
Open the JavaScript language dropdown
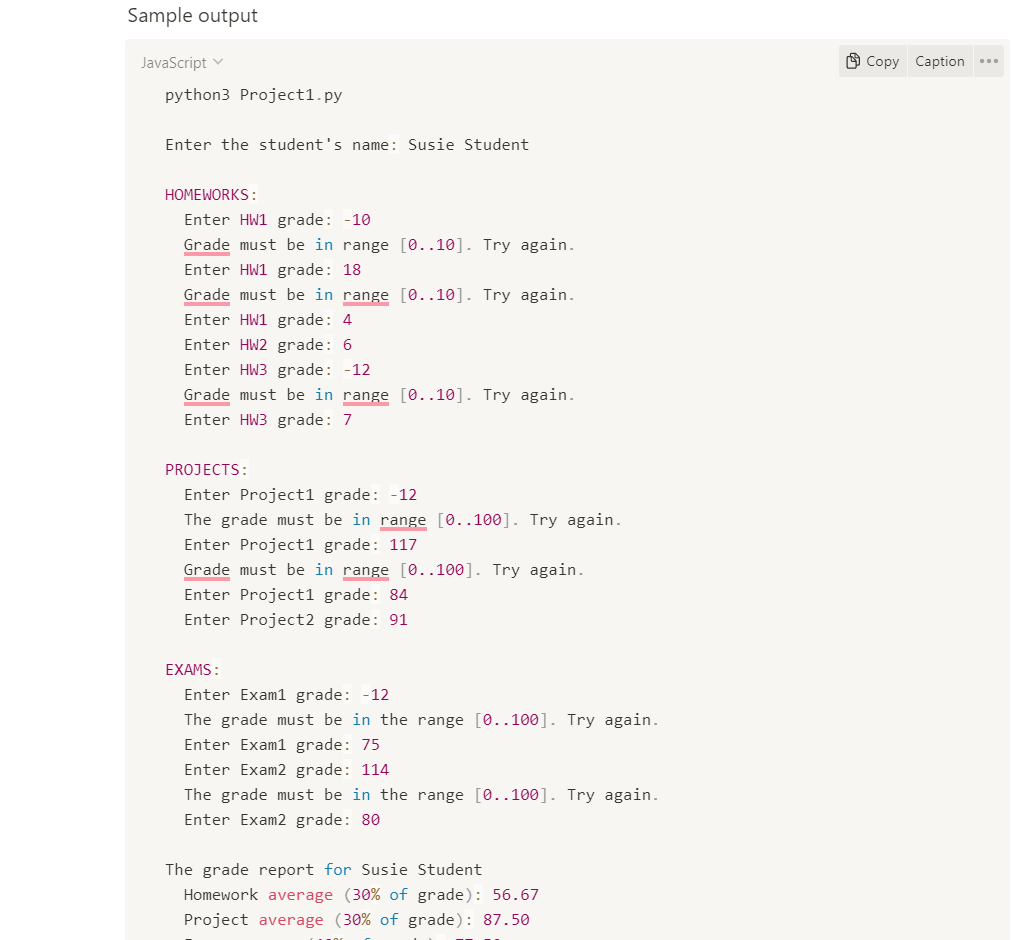182,62
